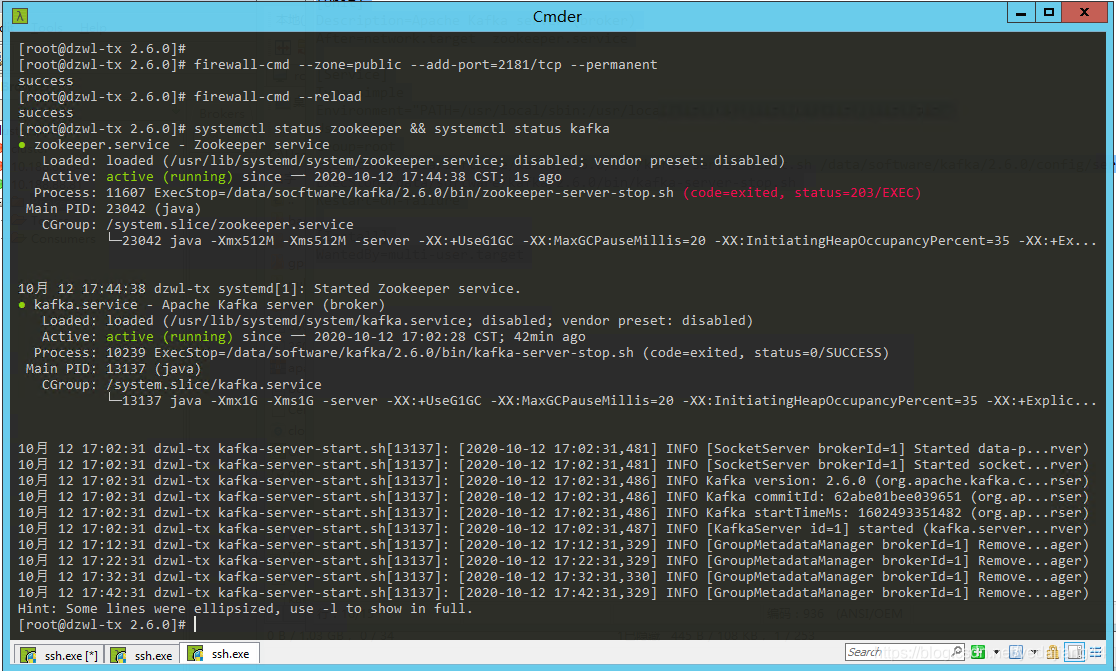Image resolution: width=1116 pixels, height=671 pixels.
Task: Select the active rightmost ssh.exe tab
Action: [219, 653]
